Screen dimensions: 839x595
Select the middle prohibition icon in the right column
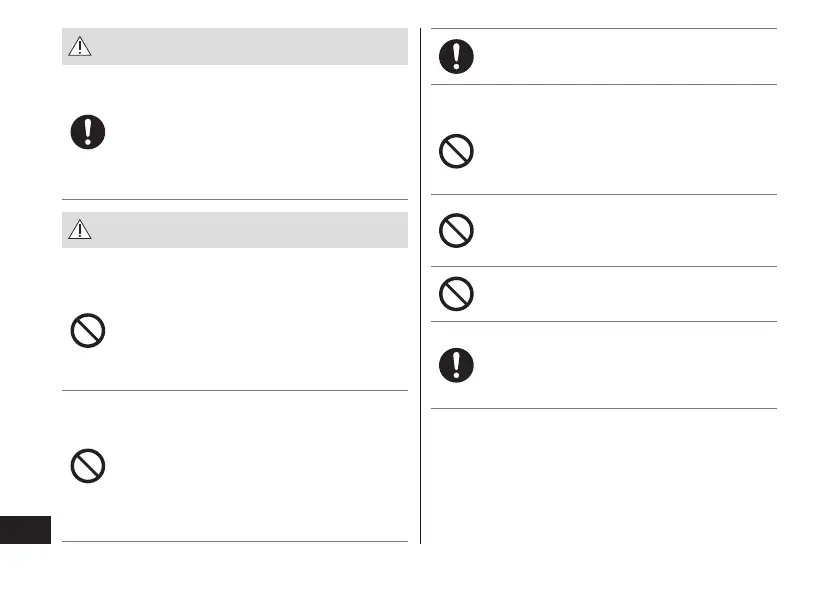click(x=456, y=231)
